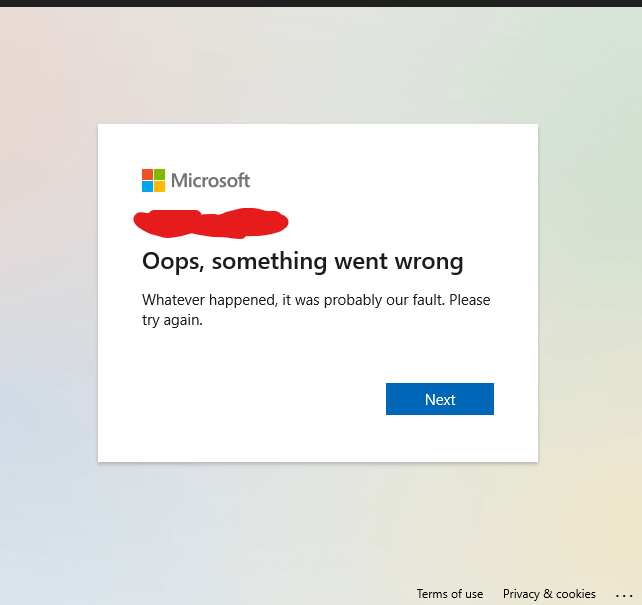Click the word "Please" in the message
This screenshot has width=642, height=605.
coord(470,300)
